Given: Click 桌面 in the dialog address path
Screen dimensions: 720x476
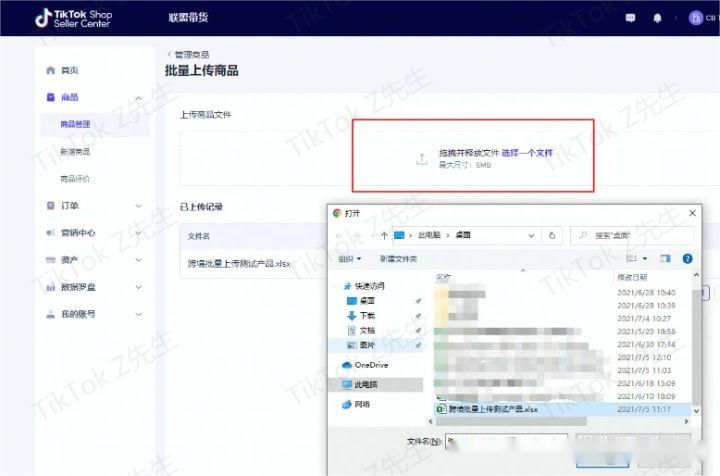Looking at the screenshot, I should [x=463, y=235].
